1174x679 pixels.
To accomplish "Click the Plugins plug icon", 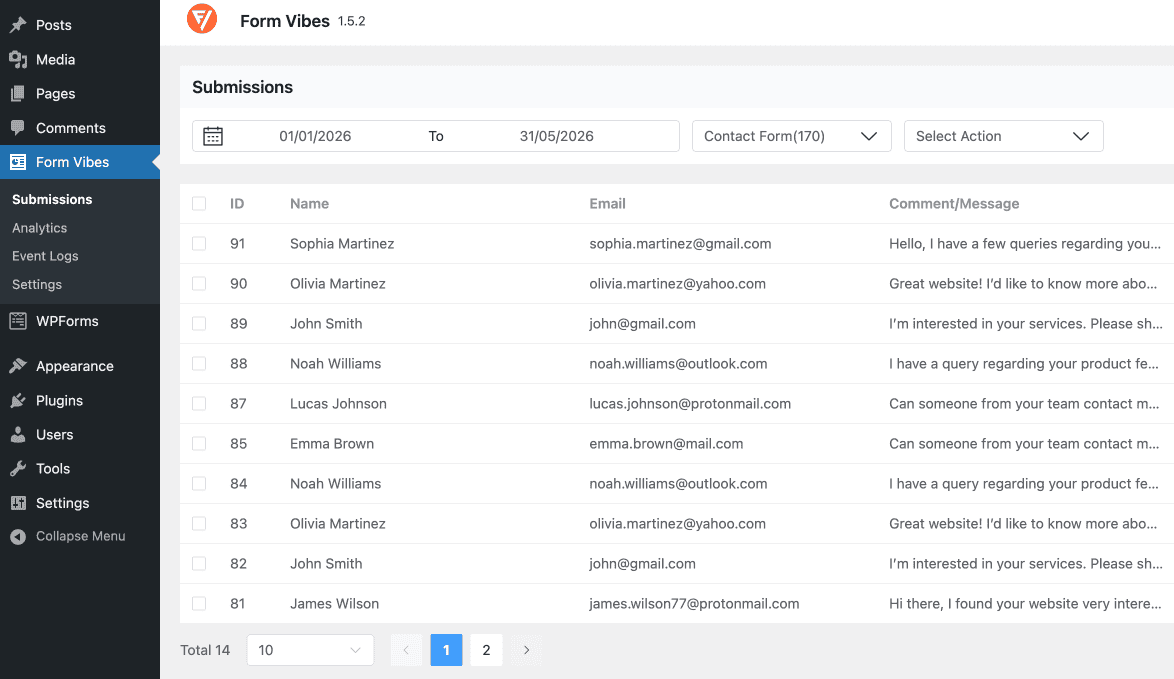I will pyautogui.click(x=18, y=401).
